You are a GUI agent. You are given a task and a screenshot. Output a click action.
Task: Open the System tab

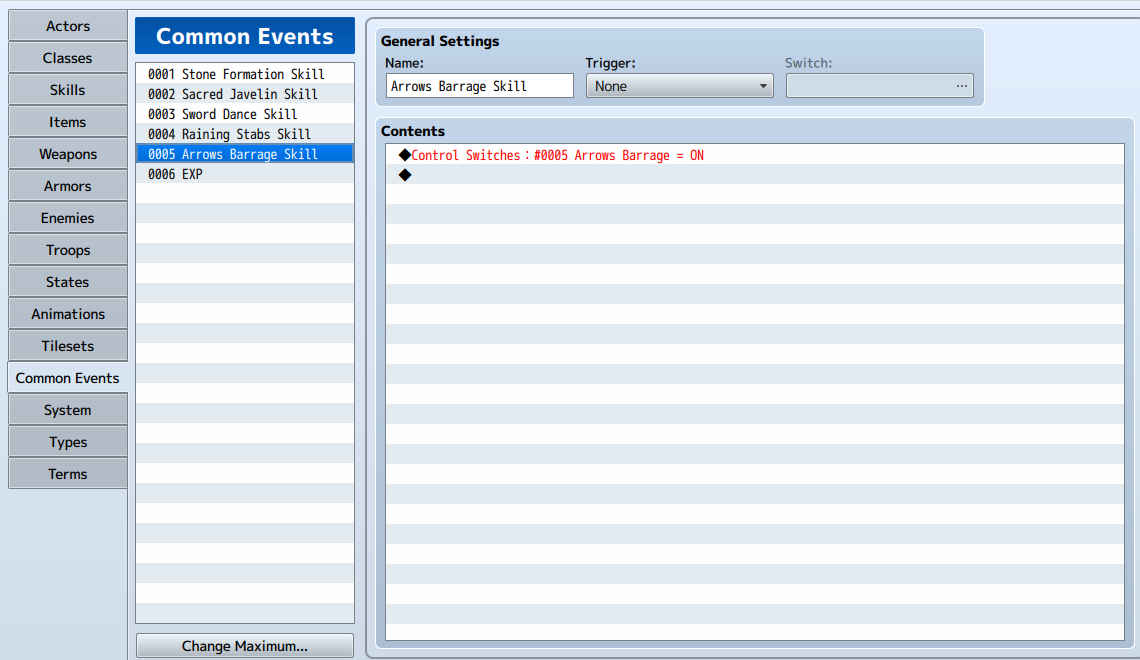pyautogui.click(x=68, y=410)
